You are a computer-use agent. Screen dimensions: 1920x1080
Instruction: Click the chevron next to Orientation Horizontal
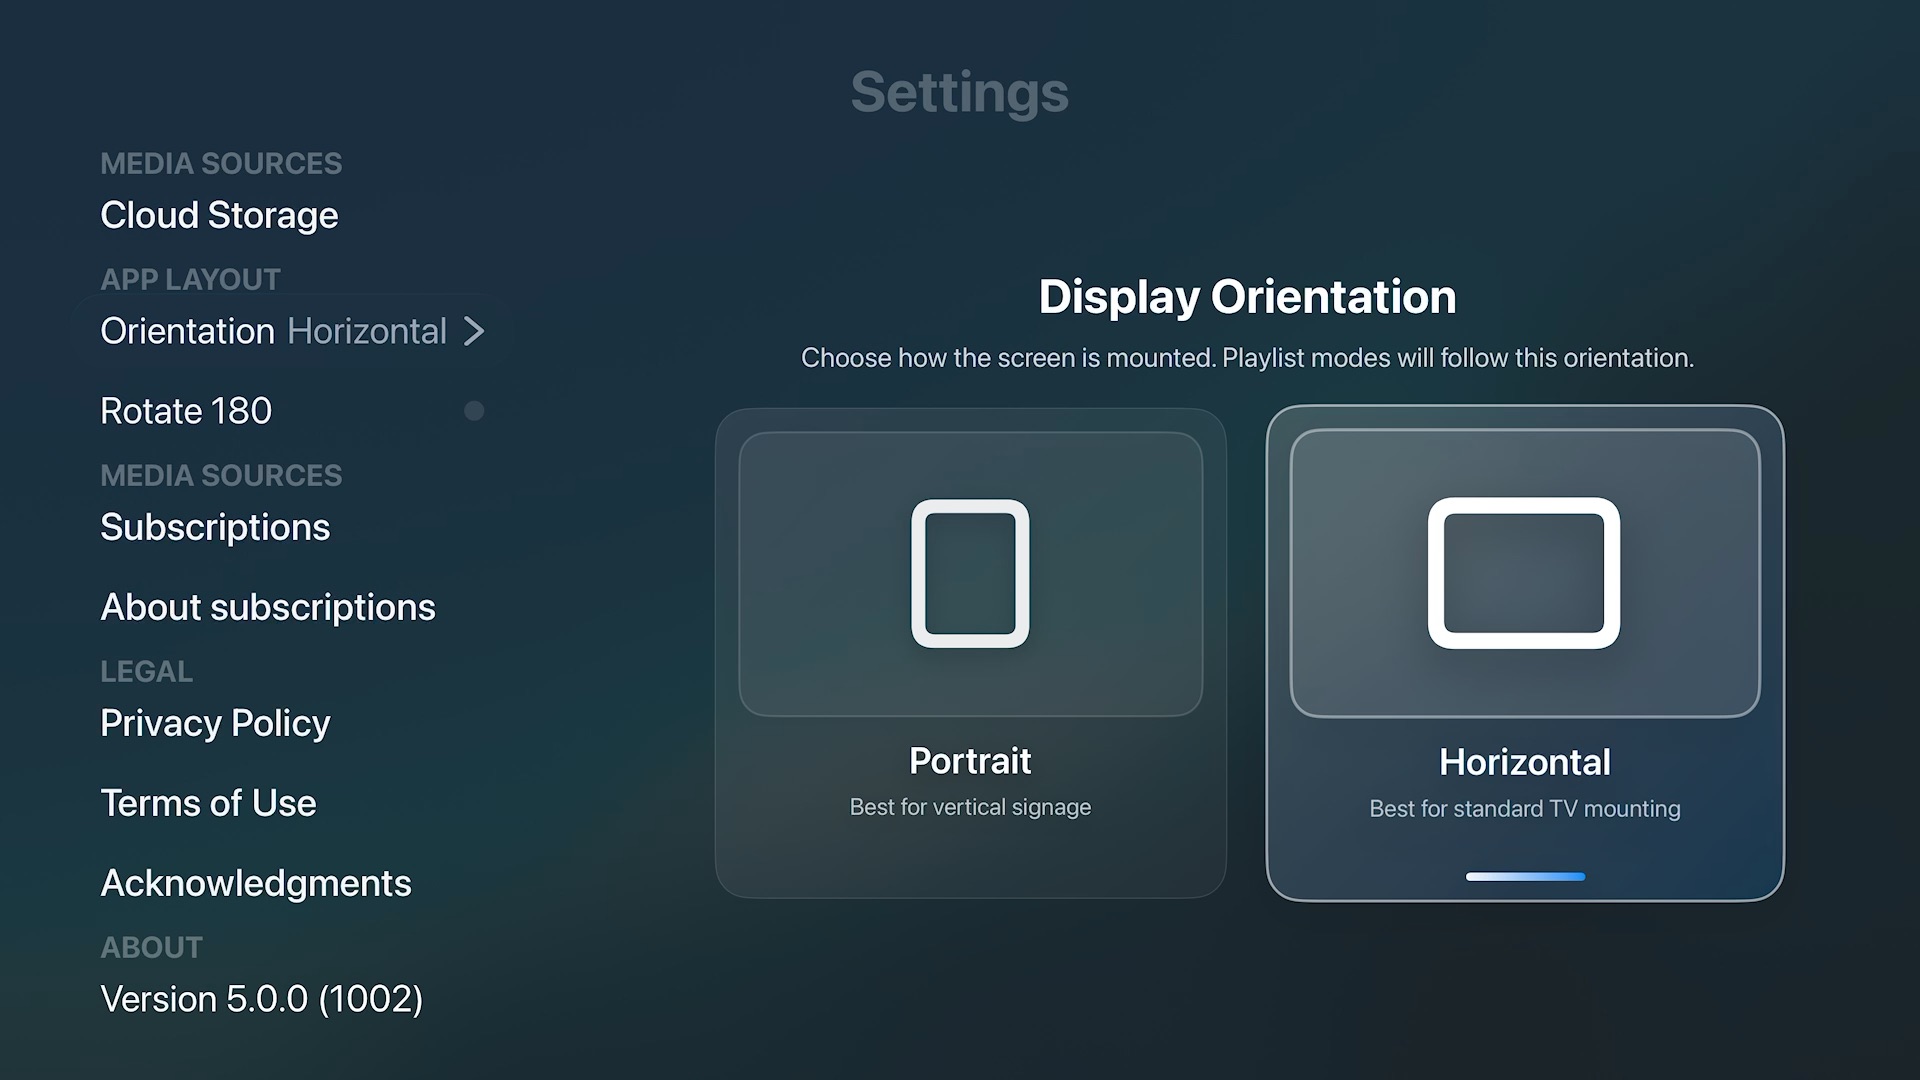pyautogui.click(x=474, y=331)
